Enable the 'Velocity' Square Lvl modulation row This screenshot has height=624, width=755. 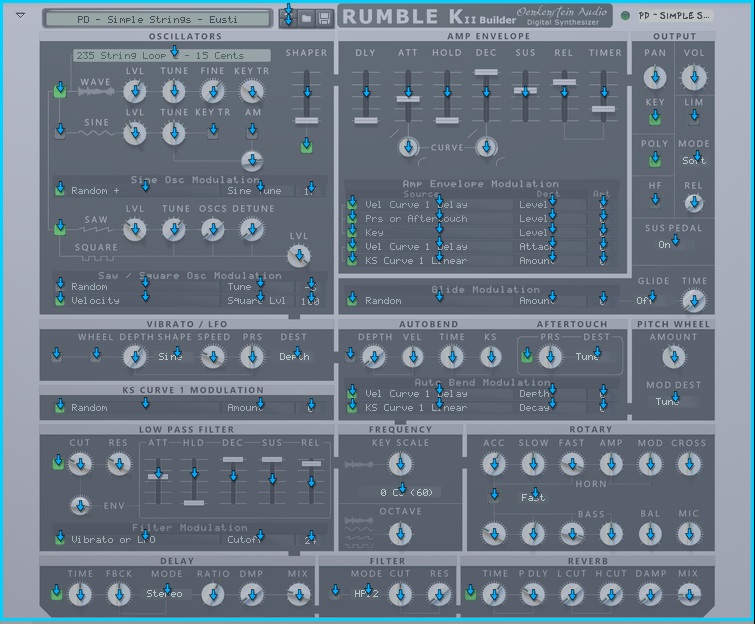[x=60, y=300]
